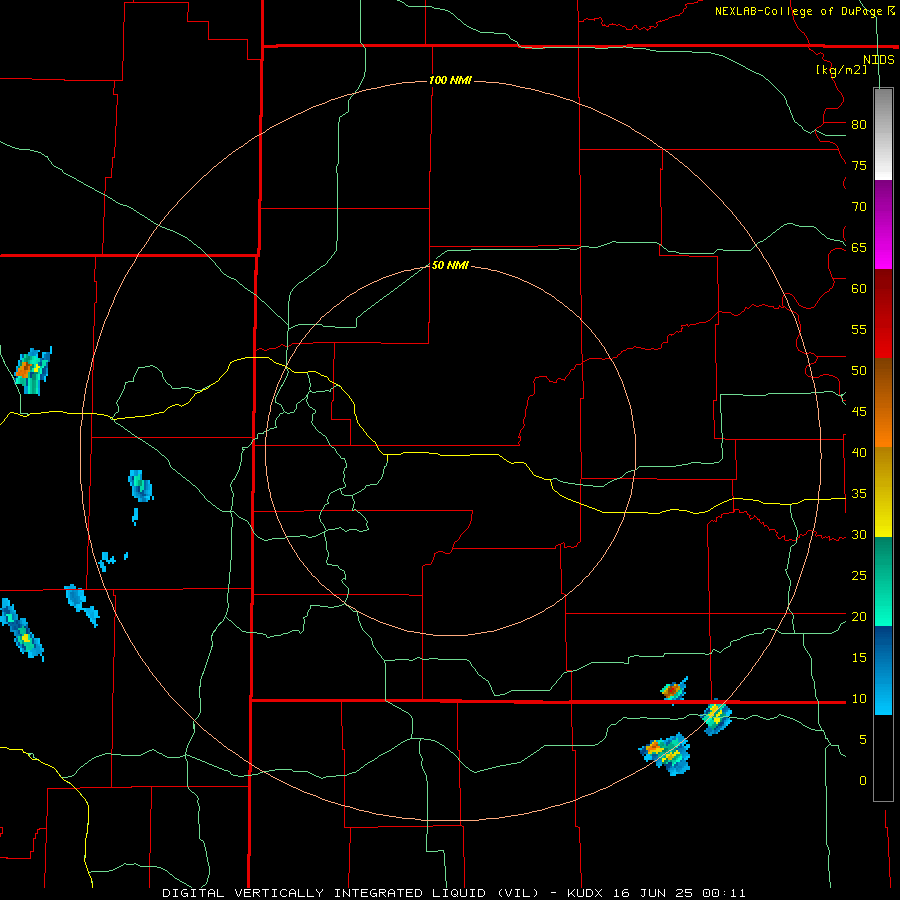
Task: Click the 70 value on the color scale
Action: tap(859, 207)
